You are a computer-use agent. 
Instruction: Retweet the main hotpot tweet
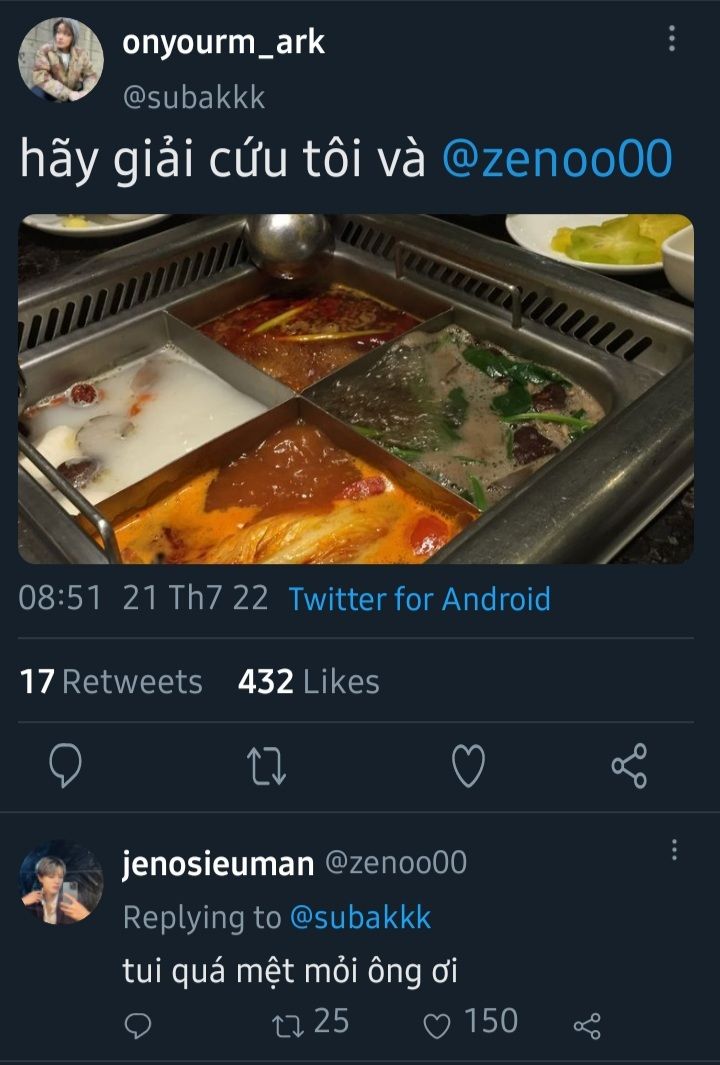coord(267,767)
